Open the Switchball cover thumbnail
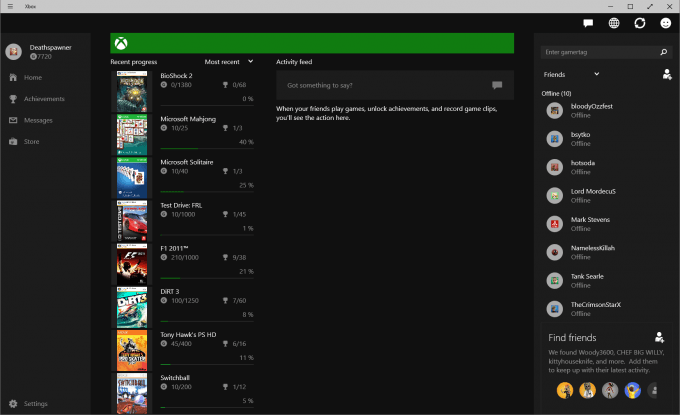 click(x=132, y=393)
